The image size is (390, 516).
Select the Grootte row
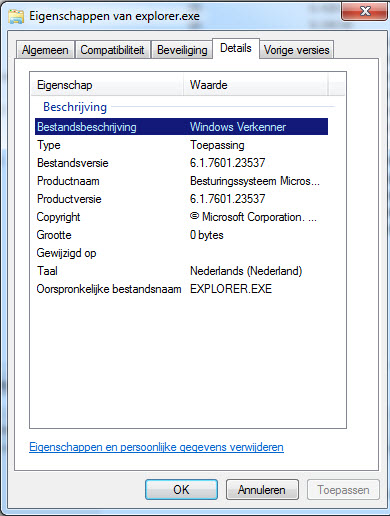tap(181, 235)
